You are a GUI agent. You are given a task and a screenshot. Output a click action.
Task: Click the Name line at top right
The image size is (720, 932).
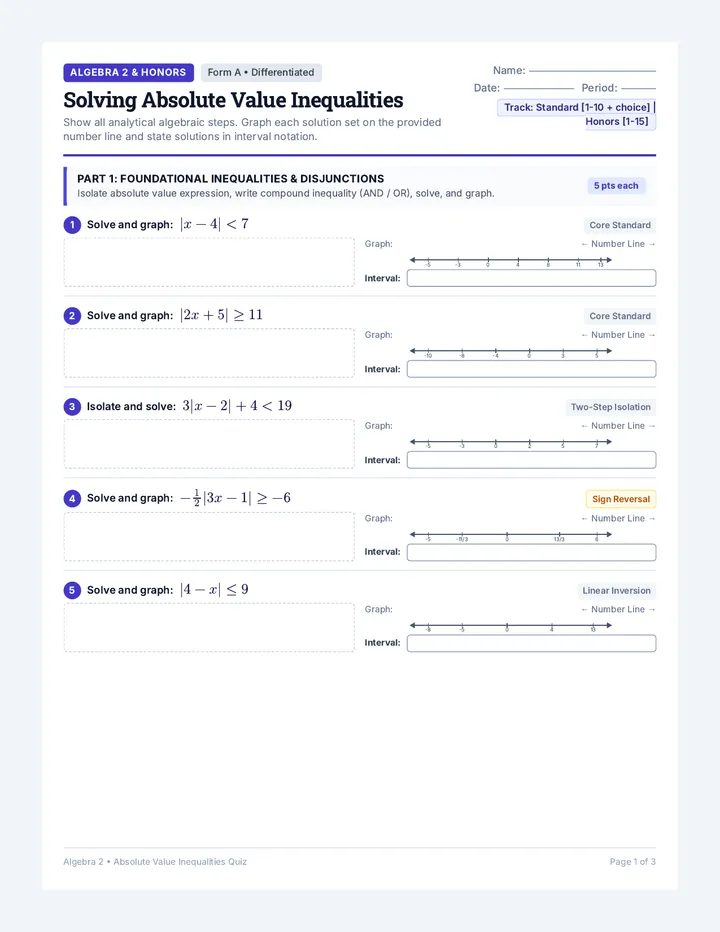[592, 71]
